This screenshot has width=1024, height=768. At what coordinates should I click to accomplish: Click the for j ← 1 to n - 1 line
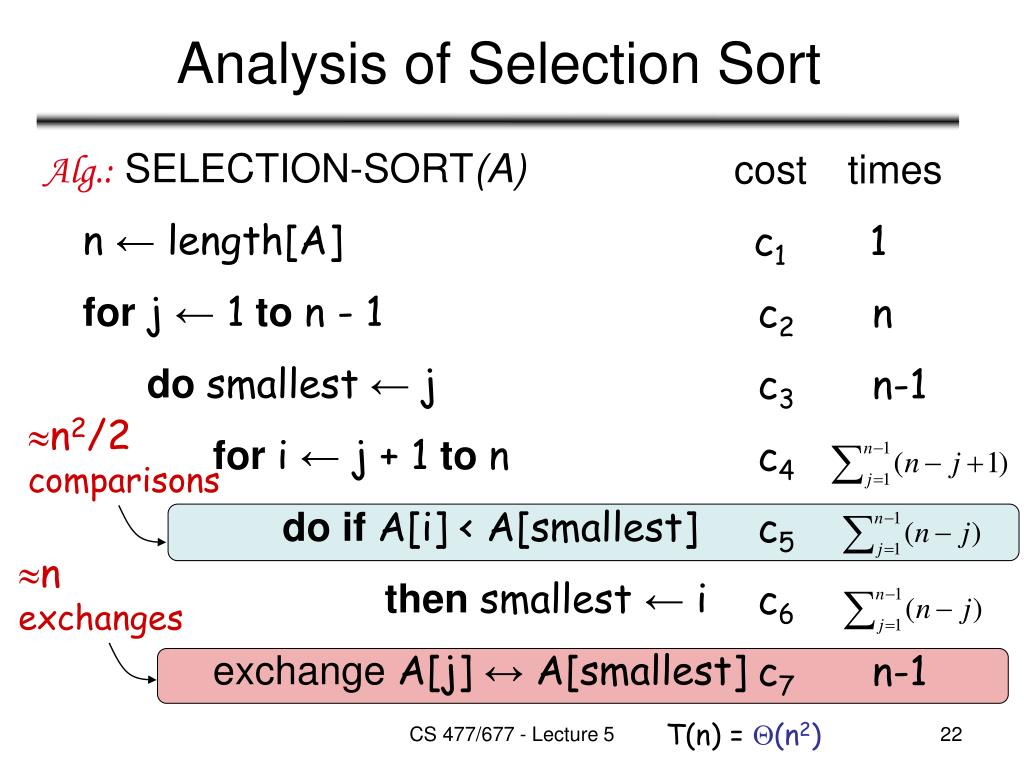coord(232,313)
